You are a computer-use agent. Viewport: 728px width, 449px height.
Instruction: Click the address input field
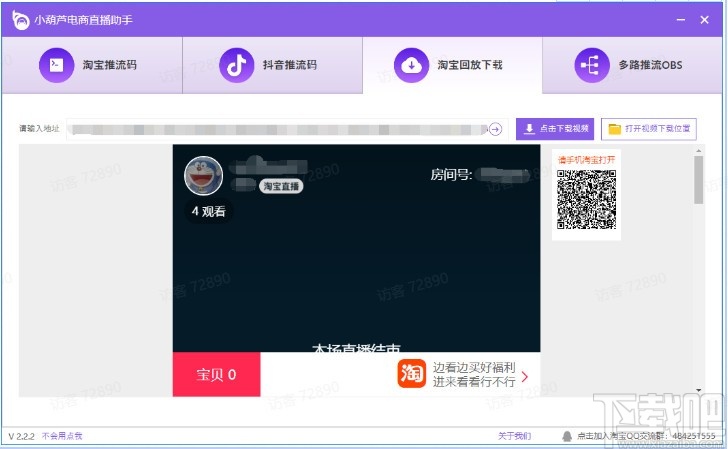tap(287, 129)
